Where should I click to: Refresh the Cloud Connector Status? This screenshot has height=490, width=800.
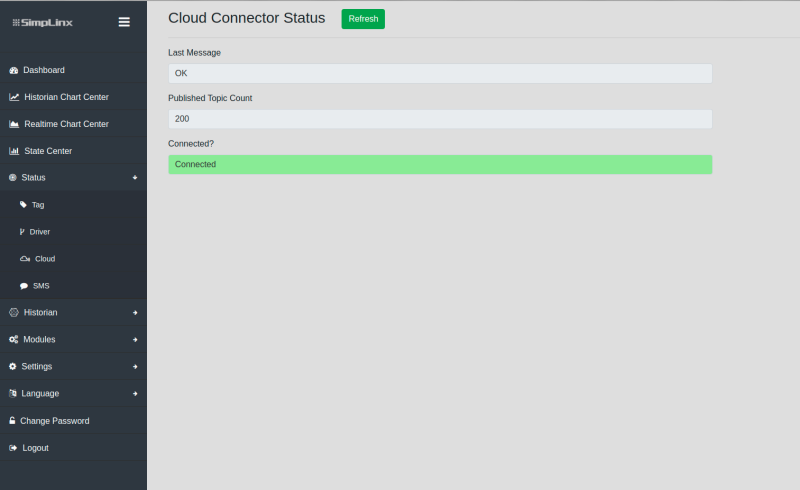click(363, 19)
